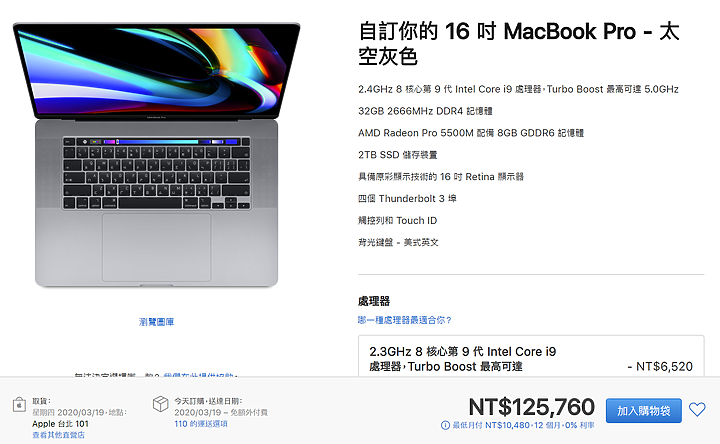Click the 處理器 section heading

(374, 301)
